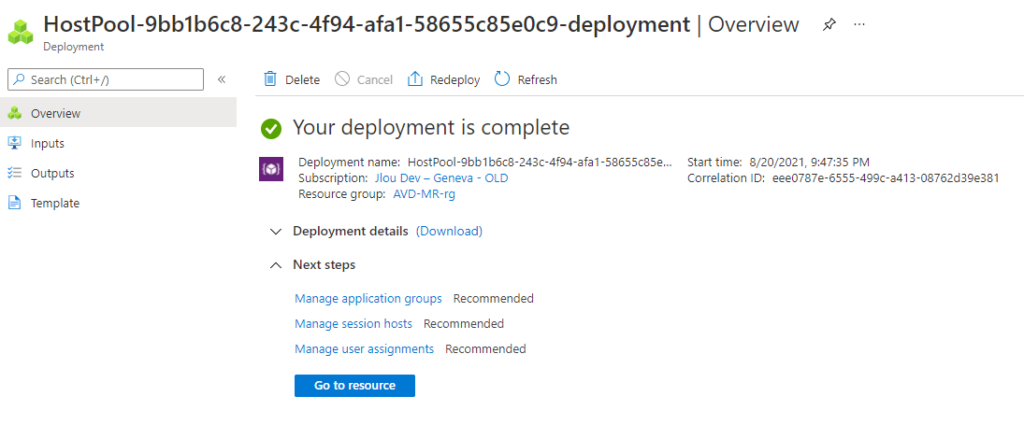Click the purple template resource icon

coord(271,170)
